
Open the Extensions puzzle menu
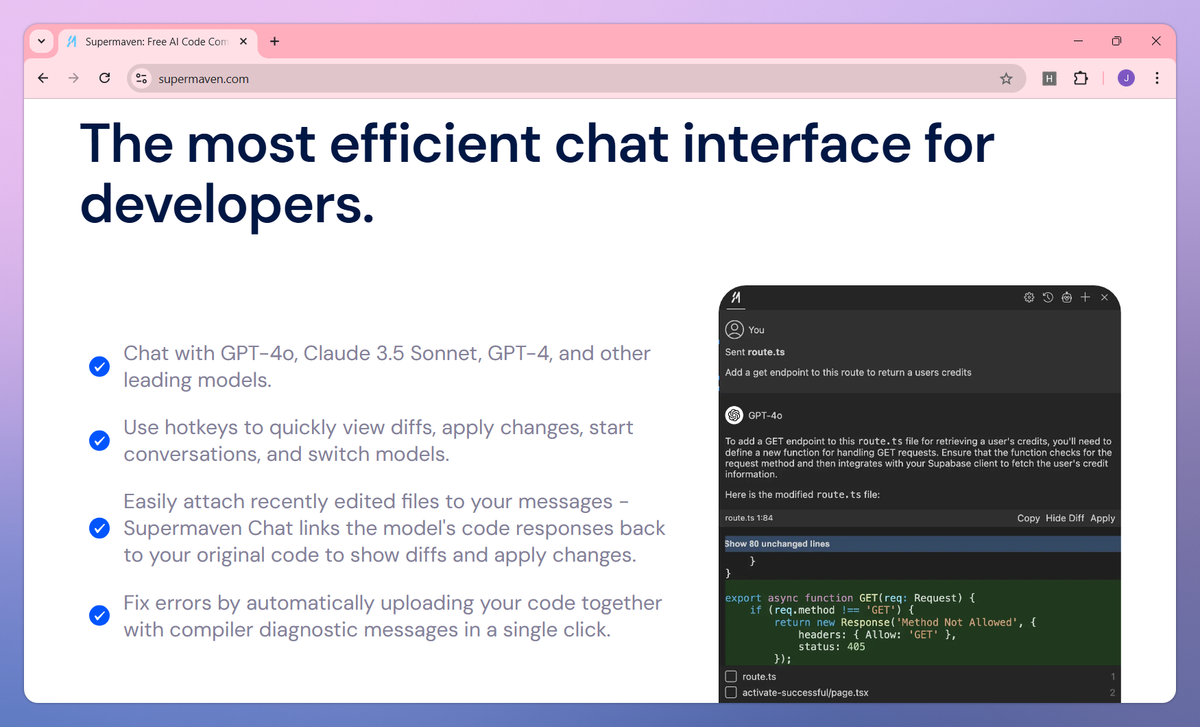coord(1080,78)
